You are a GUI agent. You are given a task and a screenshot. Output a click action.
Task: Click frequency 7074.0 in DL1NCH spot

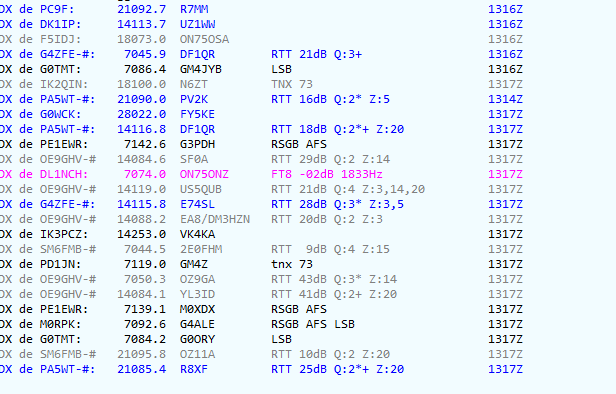145,174
